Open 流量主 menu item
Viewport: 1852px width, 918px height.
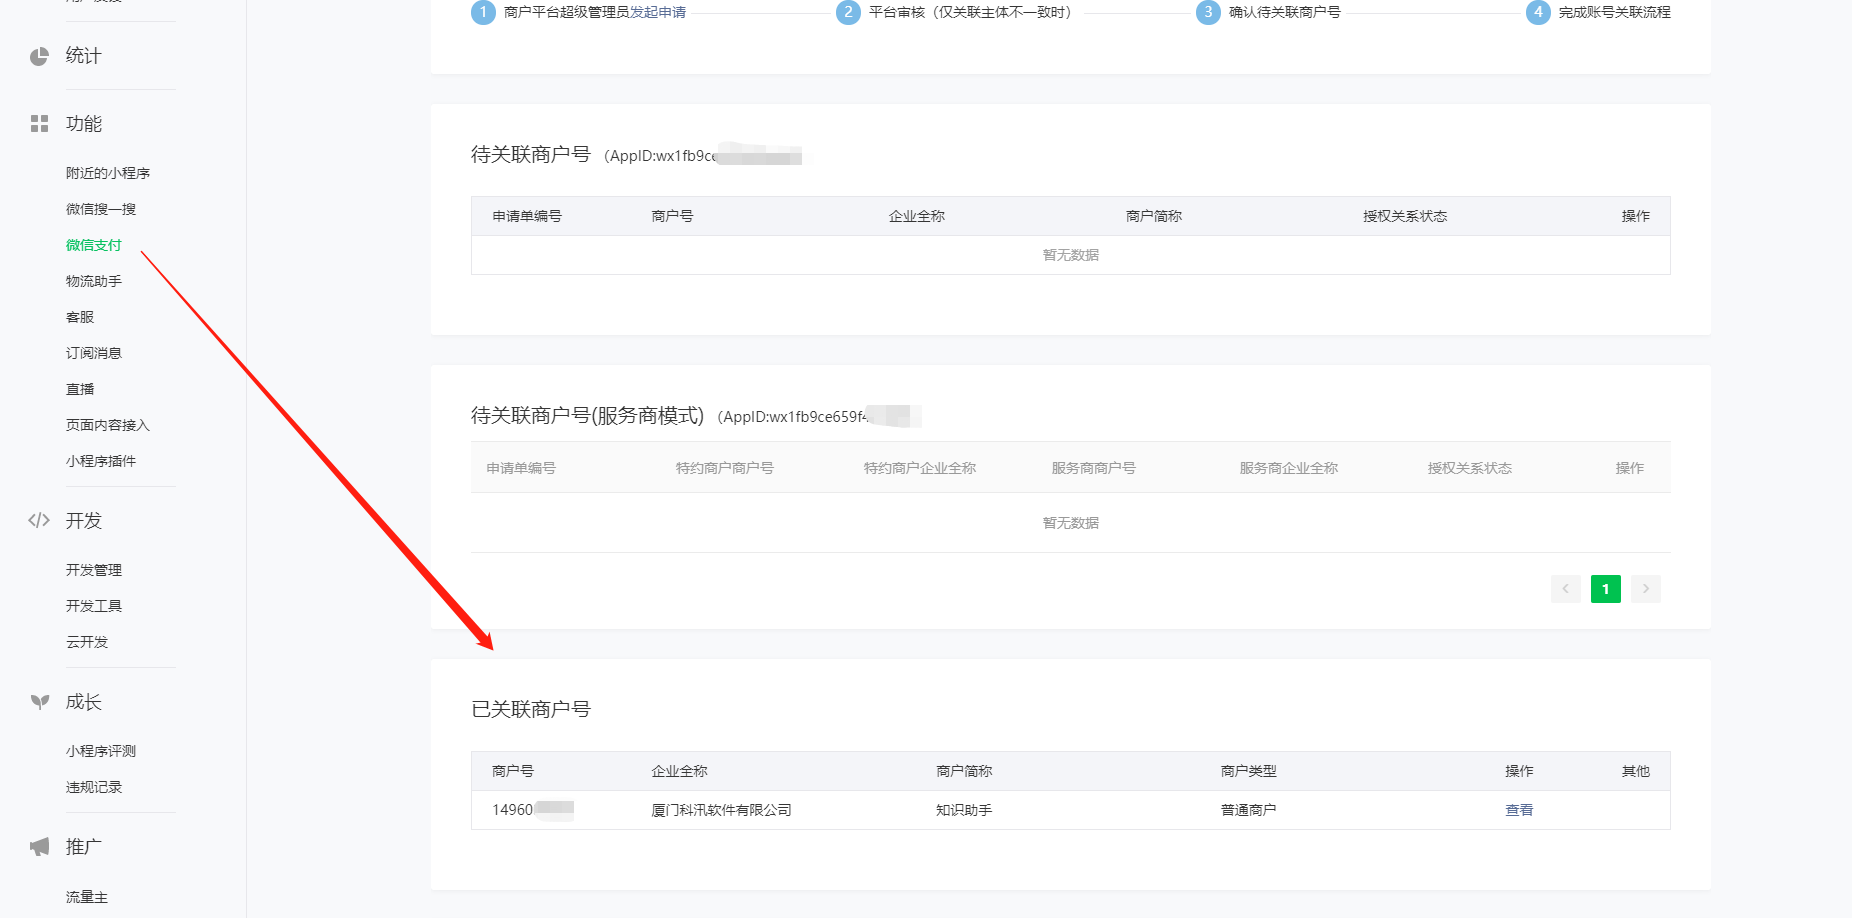tap(87, 897)
